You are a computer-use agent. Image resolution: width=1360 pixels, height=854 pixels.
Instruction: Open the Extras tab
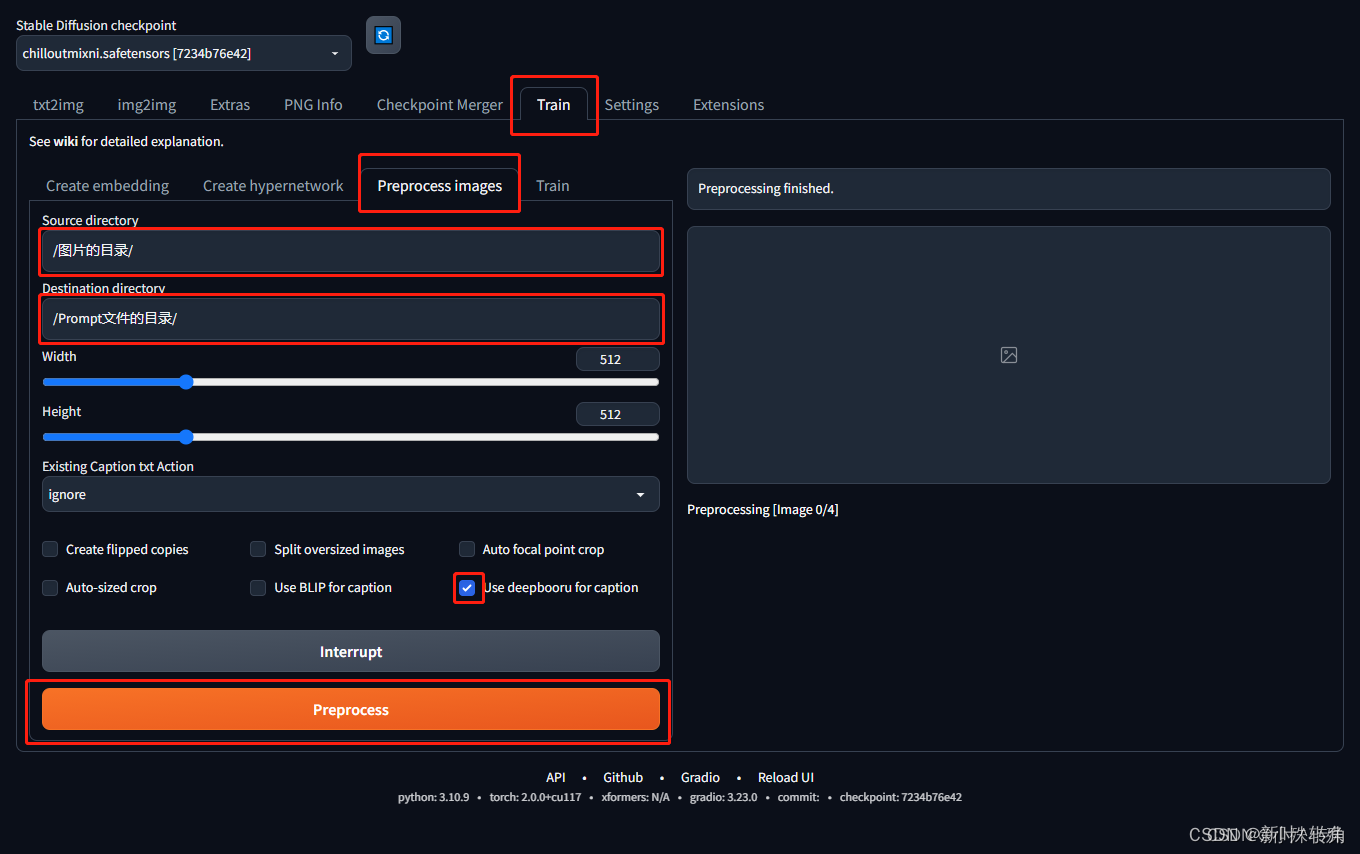pos(230,105)
